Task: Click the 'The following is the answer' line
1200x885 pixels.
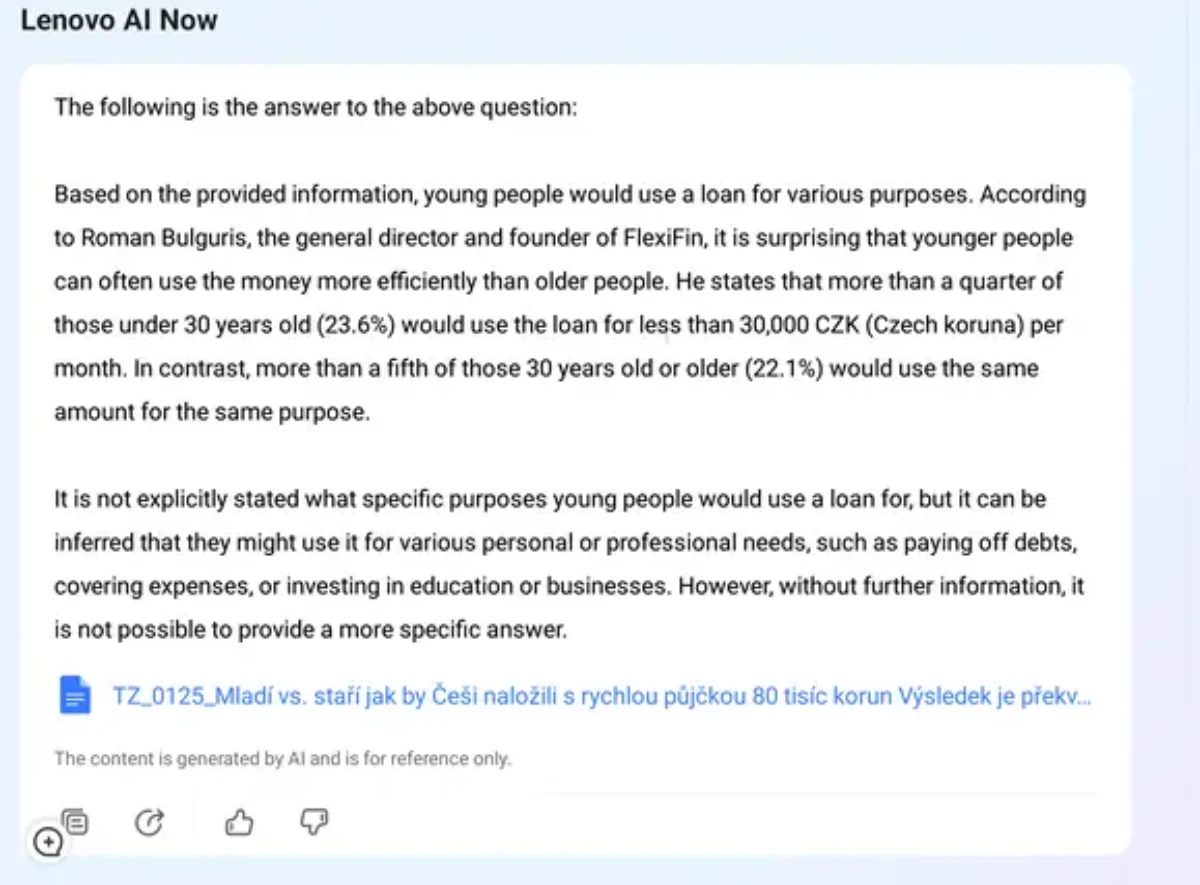Action: pyautogui.click(x=316, y=106)
